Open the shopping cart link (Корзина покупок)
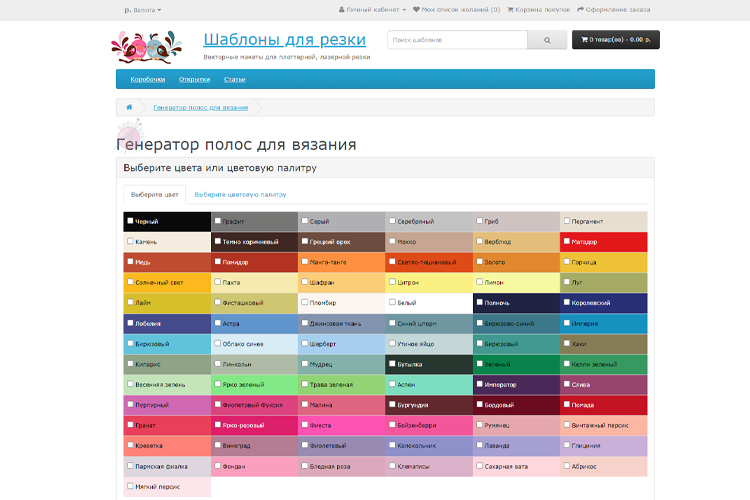 (539, 10)
